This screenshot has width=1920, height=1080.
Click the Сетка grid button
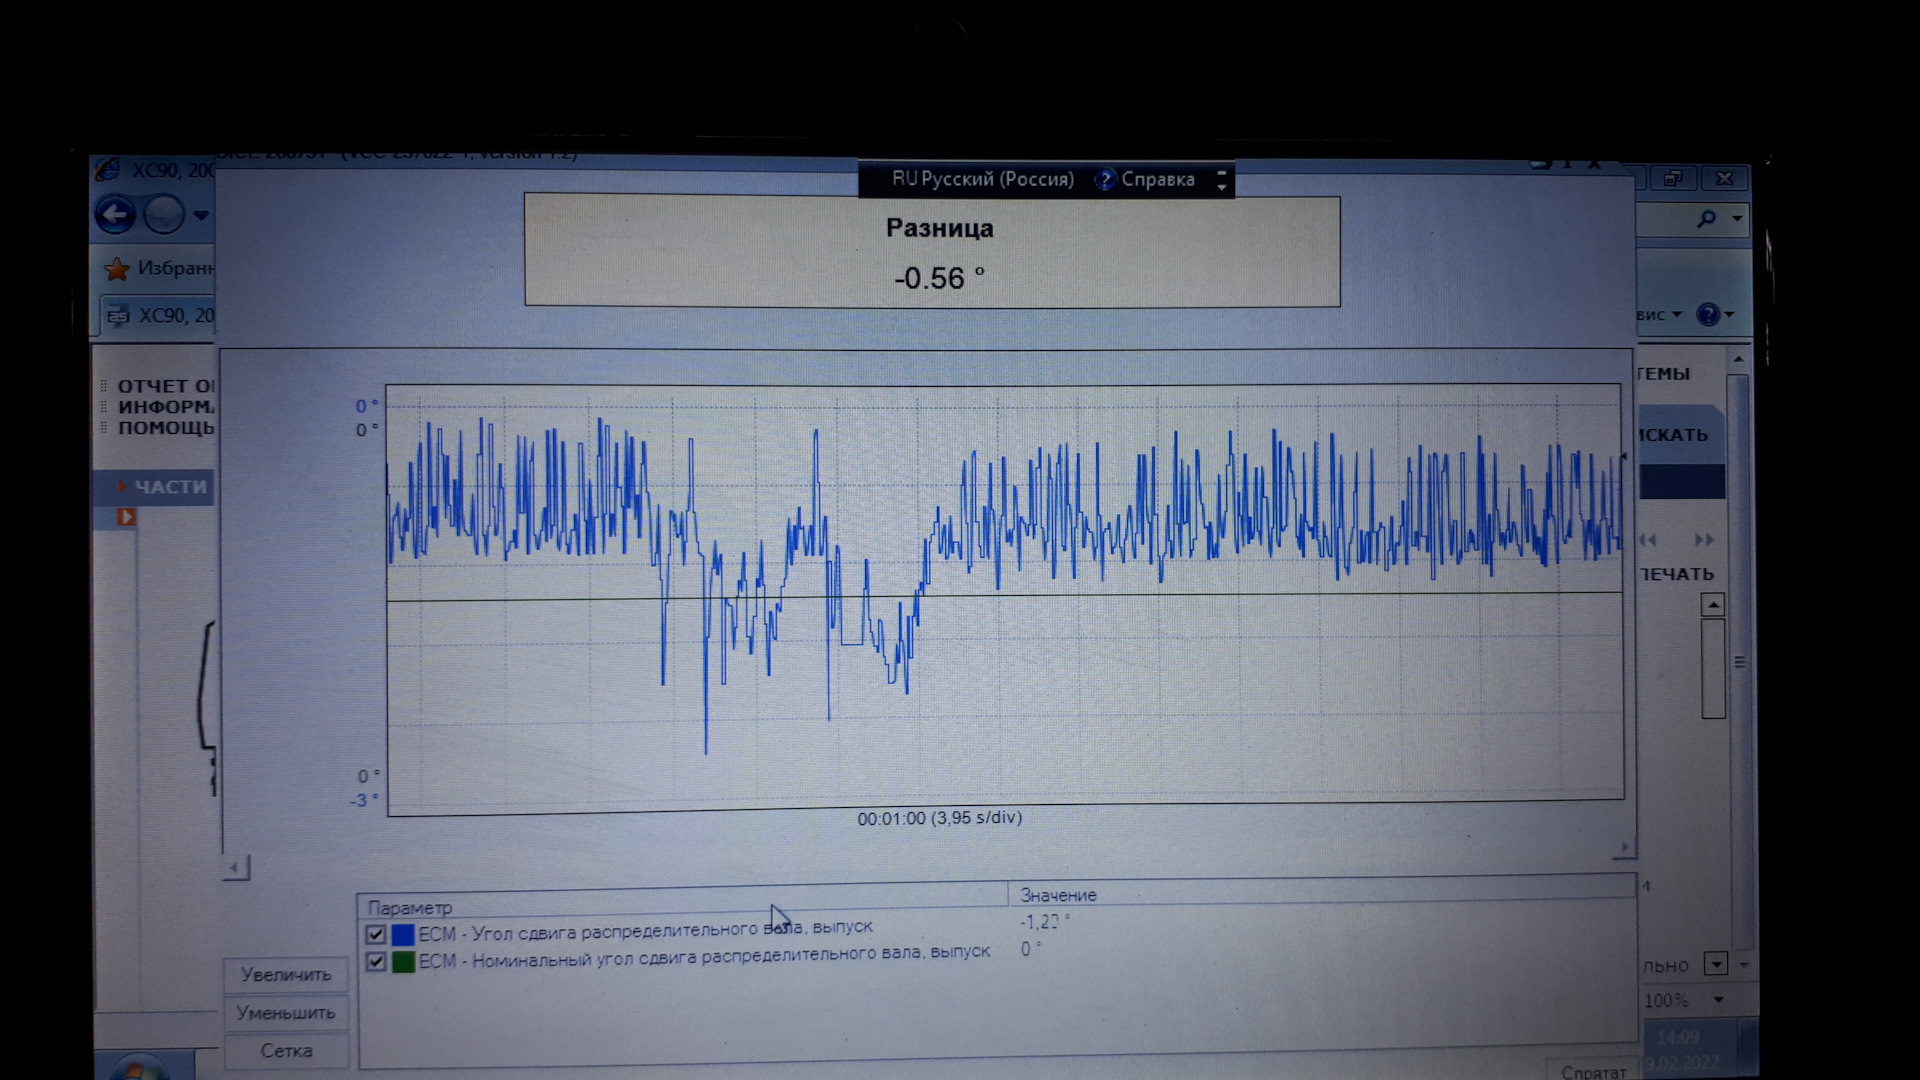pyautogui.click(x=286, y=1051)
